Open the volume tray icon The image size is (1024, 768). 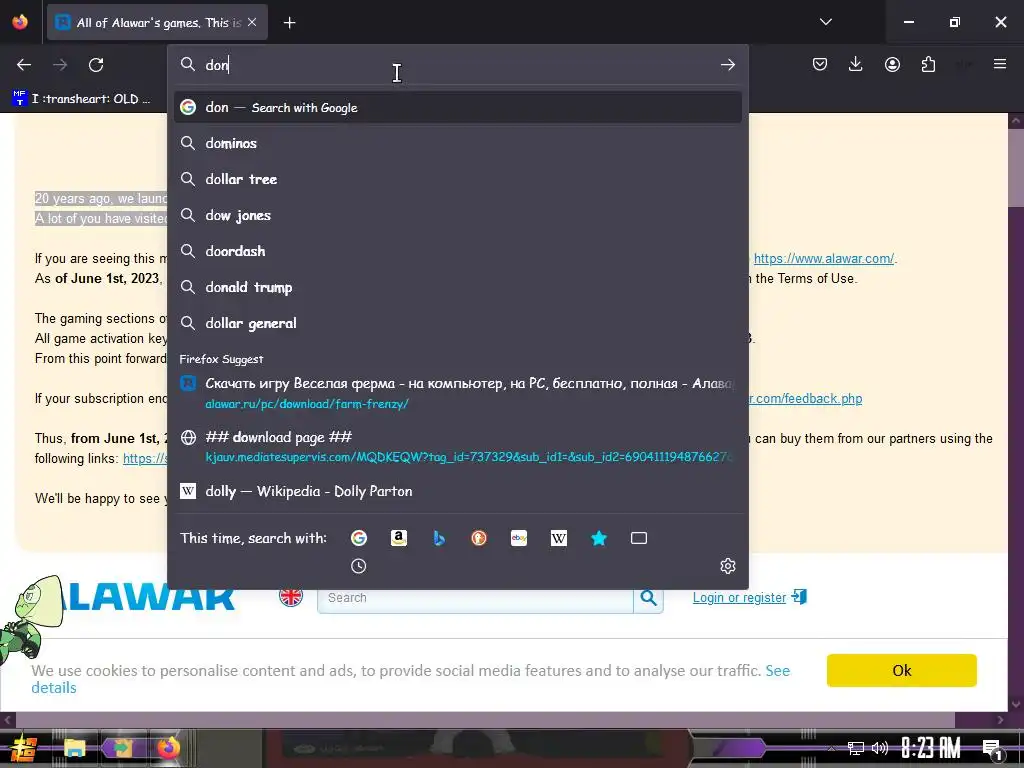(880, 748)
